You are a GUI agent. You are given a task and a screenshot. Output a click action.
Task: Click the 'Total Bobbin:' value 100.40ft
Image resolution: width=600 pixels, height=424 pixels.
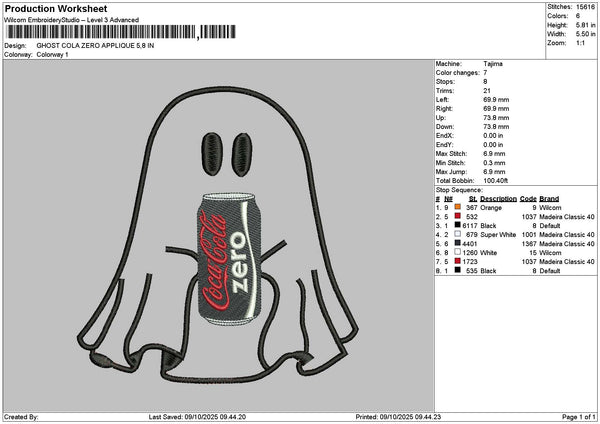click(496, 181)
